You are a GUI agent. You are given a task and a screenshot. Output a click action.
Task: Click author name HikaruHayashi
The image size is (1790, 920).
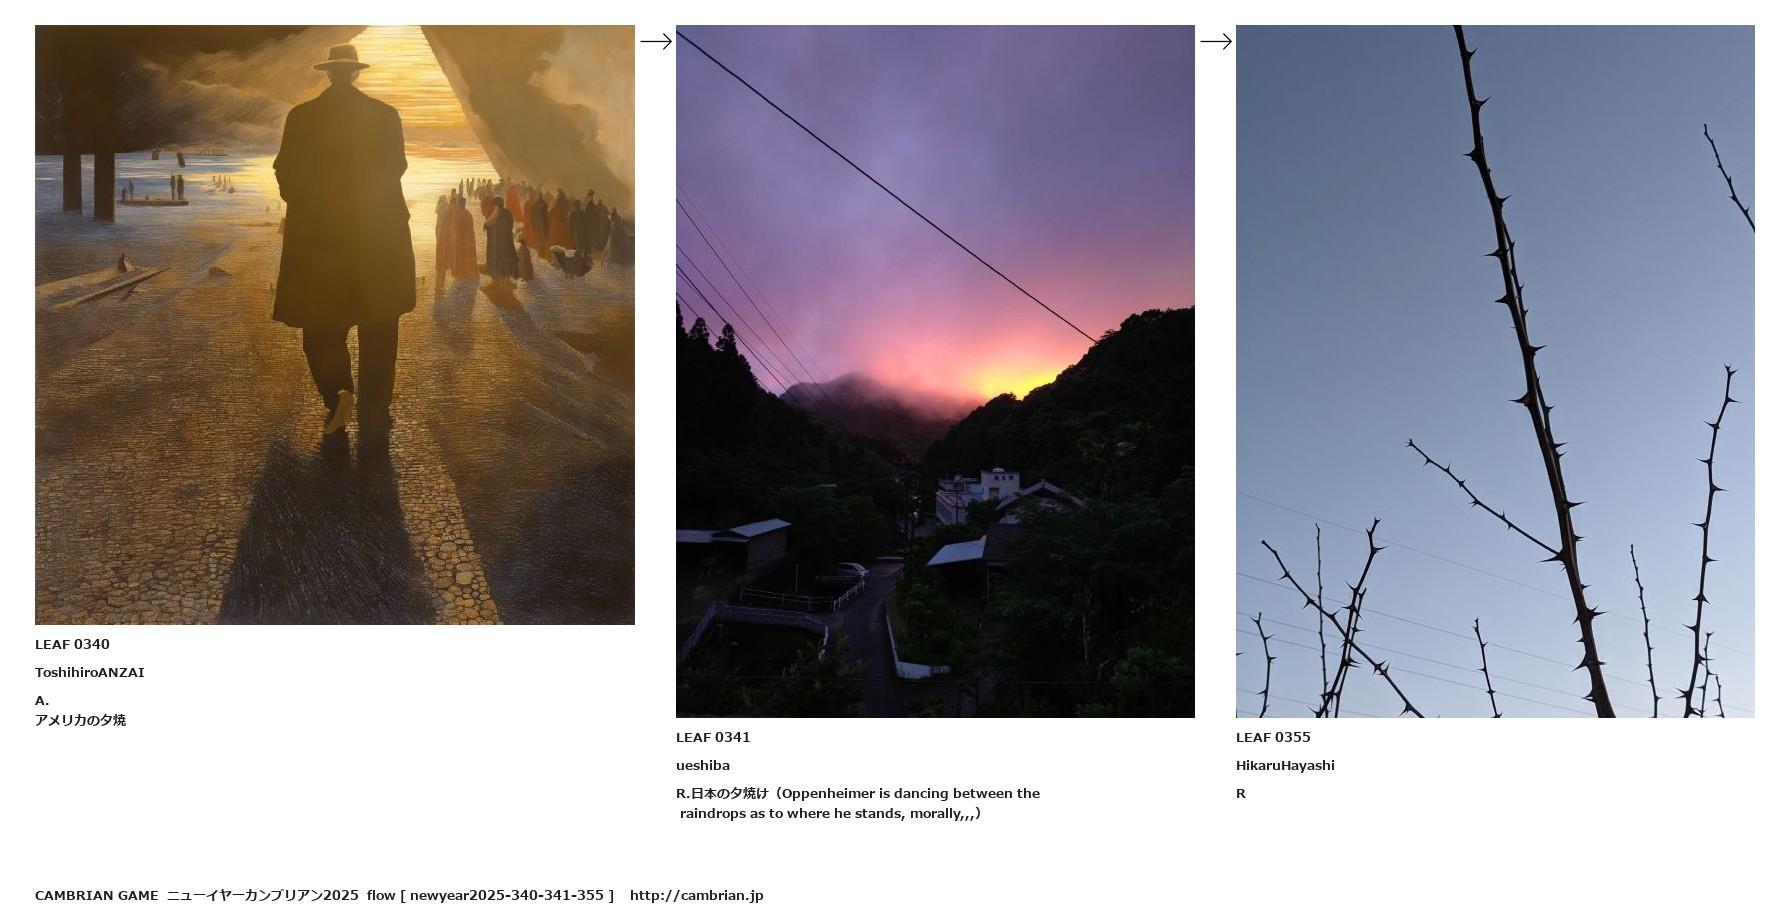pos(1285,765)
